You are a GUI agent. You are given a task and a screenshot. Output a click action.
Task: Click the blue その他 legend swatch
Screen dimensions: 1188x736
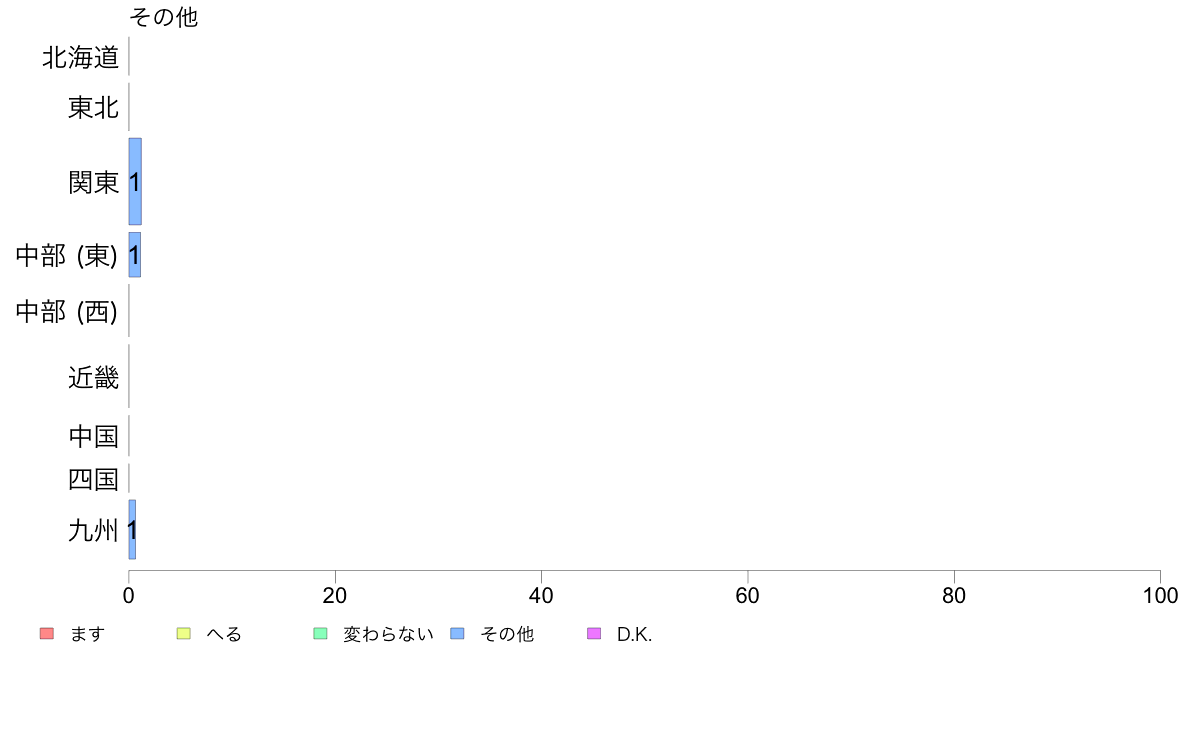coord(457,634)
